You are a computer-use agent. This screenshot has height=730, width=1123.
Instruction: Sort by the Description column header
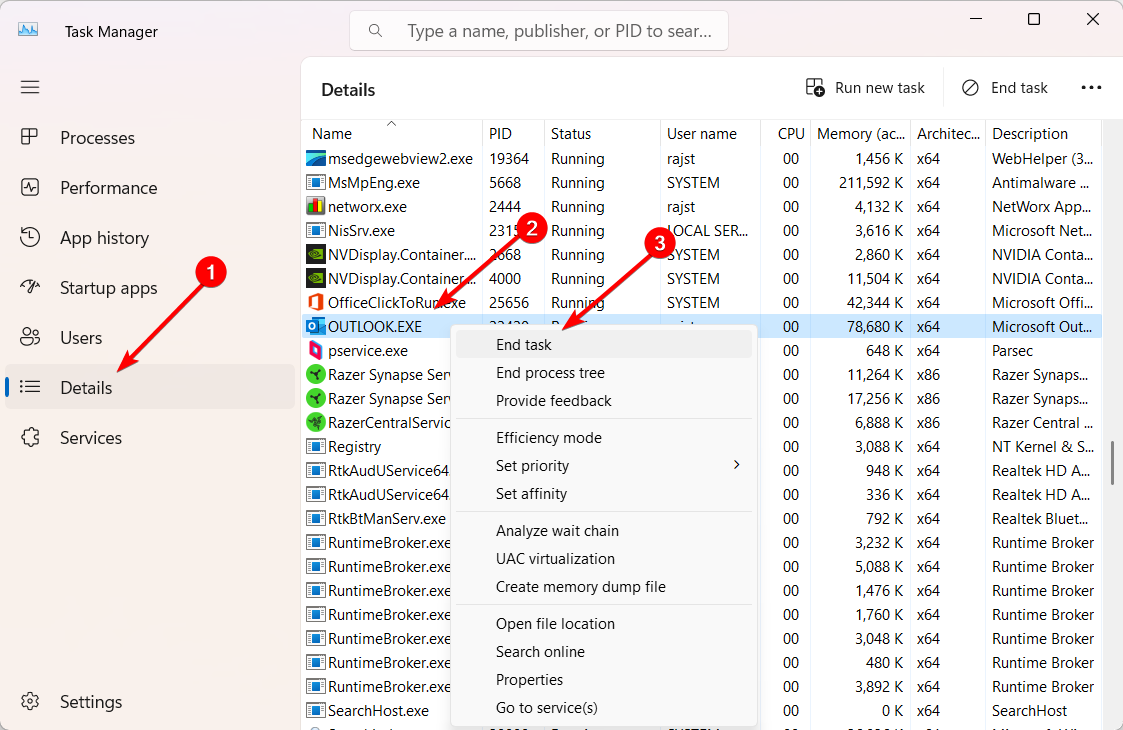pyautogui.click(x=1042, y=133)
